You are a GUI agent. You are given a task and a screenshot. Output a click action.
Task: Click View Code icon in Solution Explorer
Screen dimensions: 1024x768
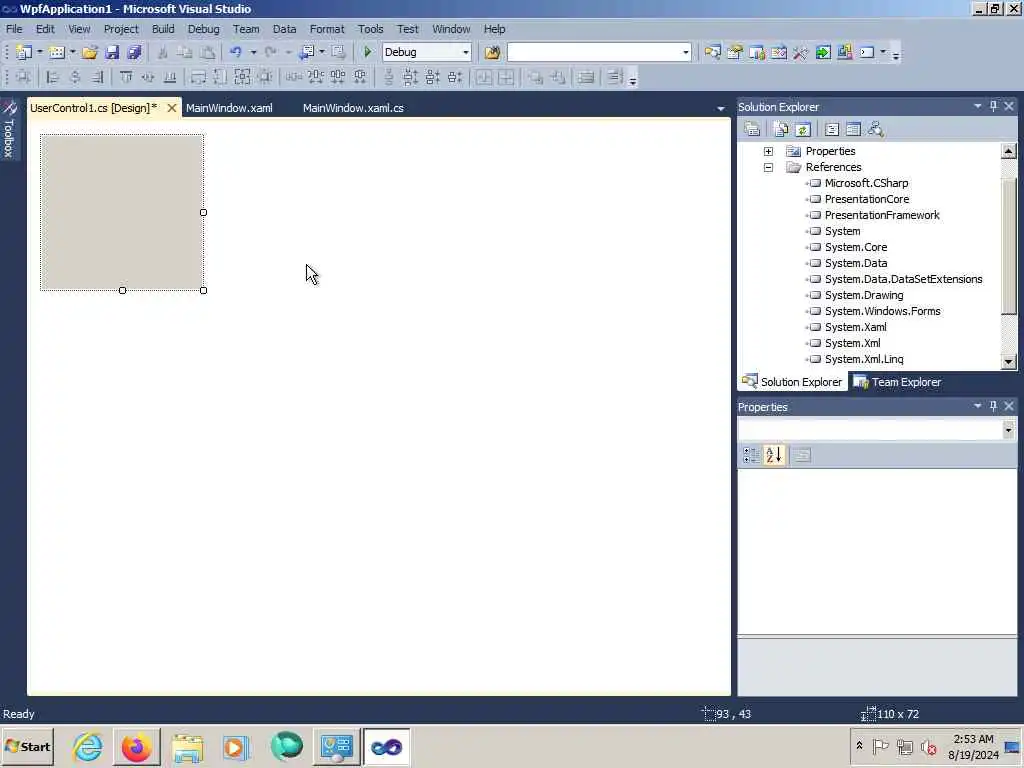[x=832, y=129]
